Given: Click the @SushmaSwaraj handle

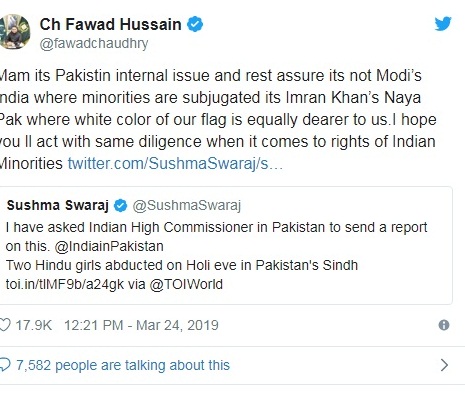Looking at the screenshot, I should pos(187,206).
